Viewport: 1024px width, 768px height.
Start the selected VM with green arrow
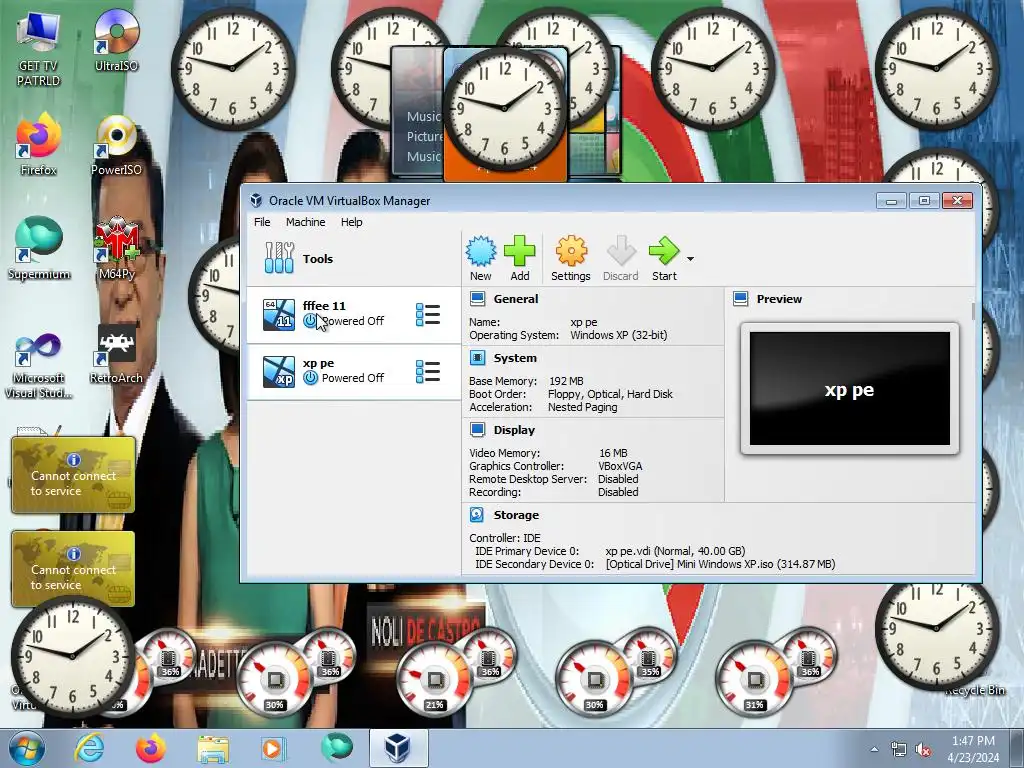[664, 259]
